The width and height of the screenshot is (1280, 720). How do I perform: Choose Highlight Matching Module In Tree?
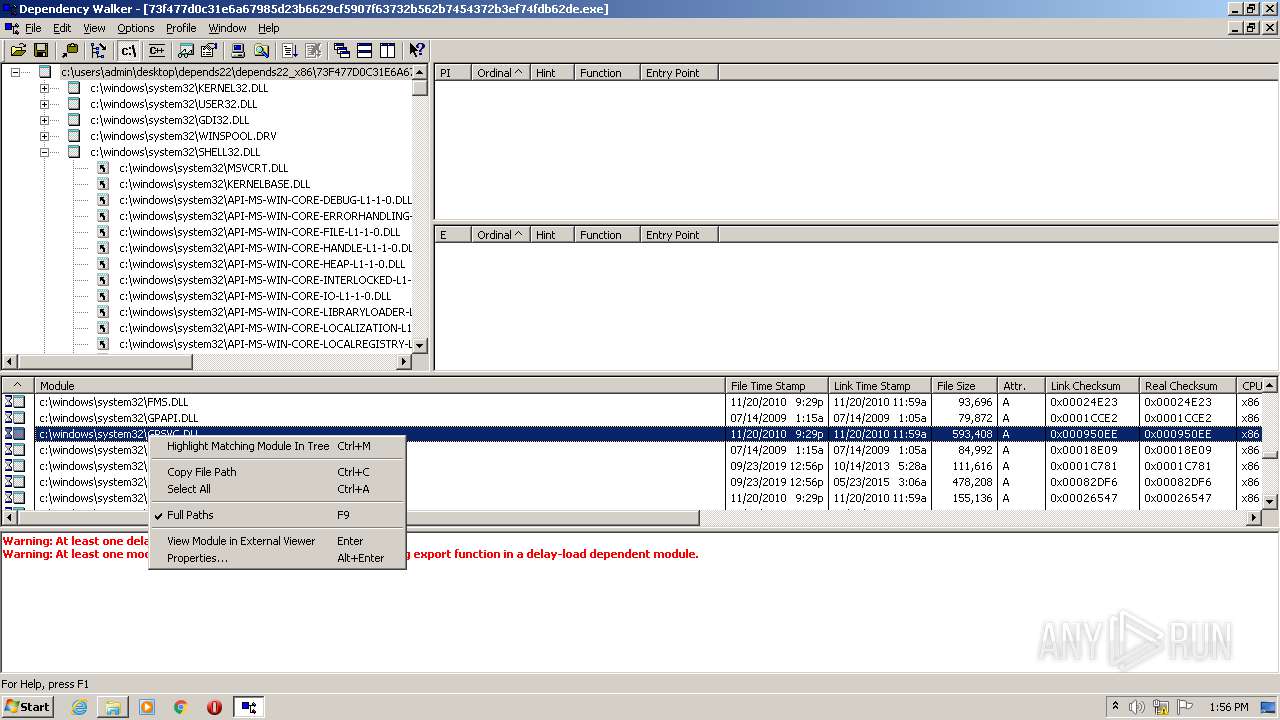click(x=277, y=446)
